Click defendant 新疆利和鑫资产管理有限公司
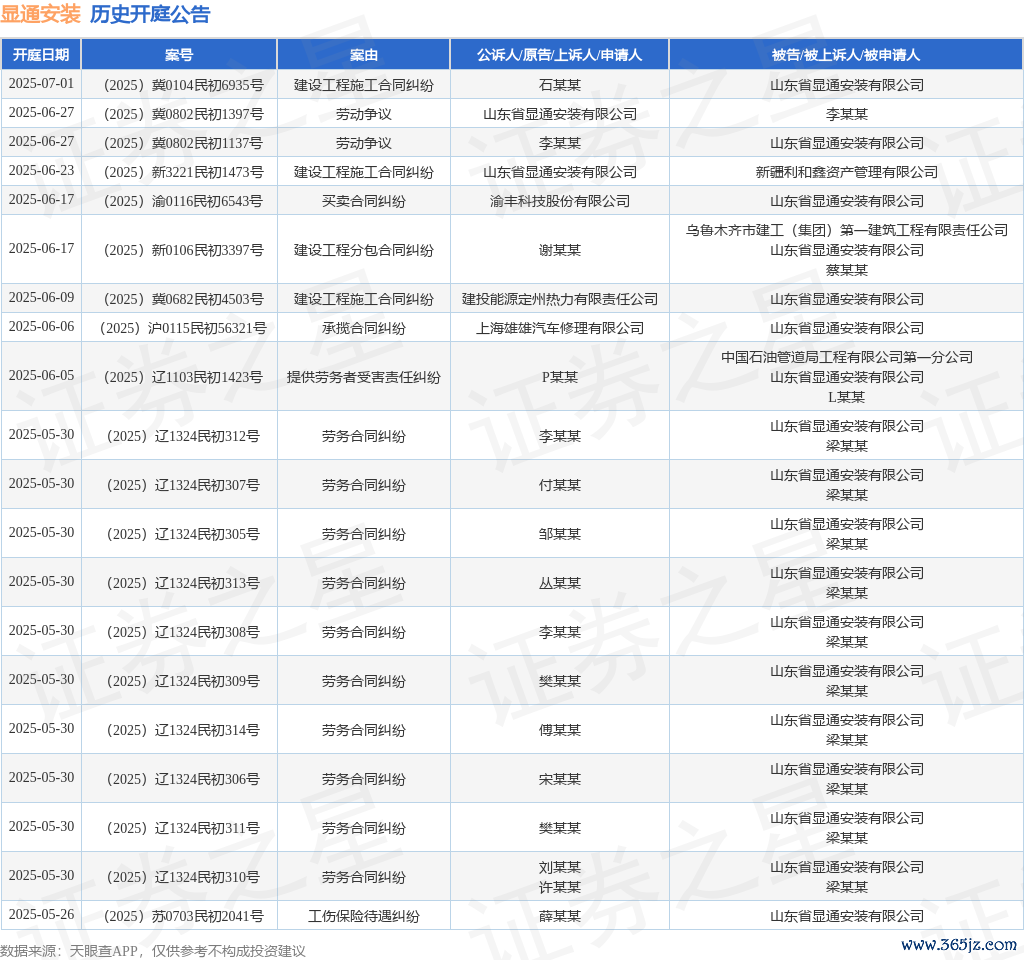The height and width of the screenshot is (960, 1024). click(x=846, y=172)
